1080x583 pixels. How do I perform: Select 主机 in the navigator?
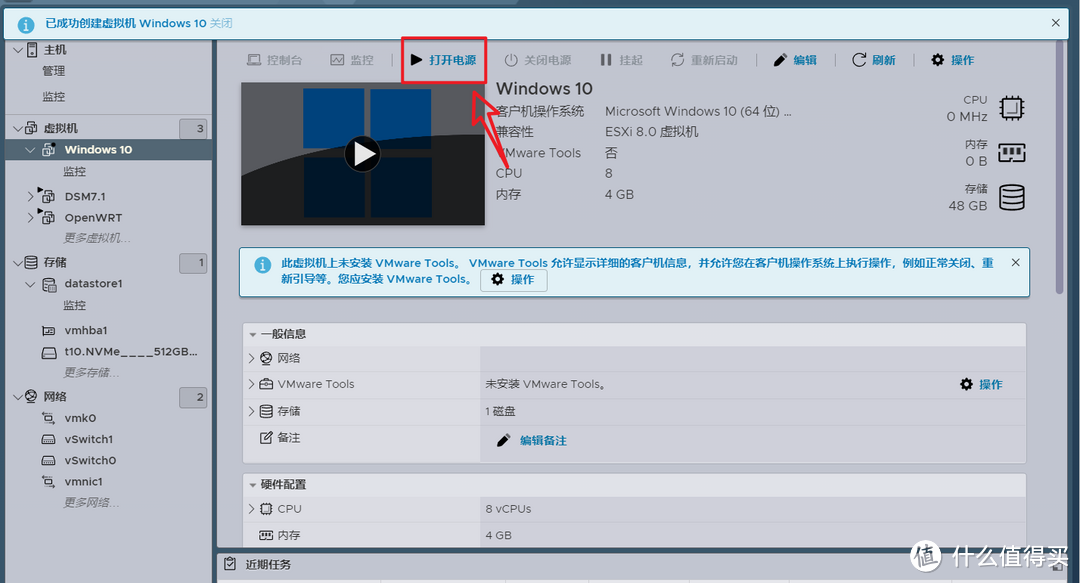(x=55, y=50)
